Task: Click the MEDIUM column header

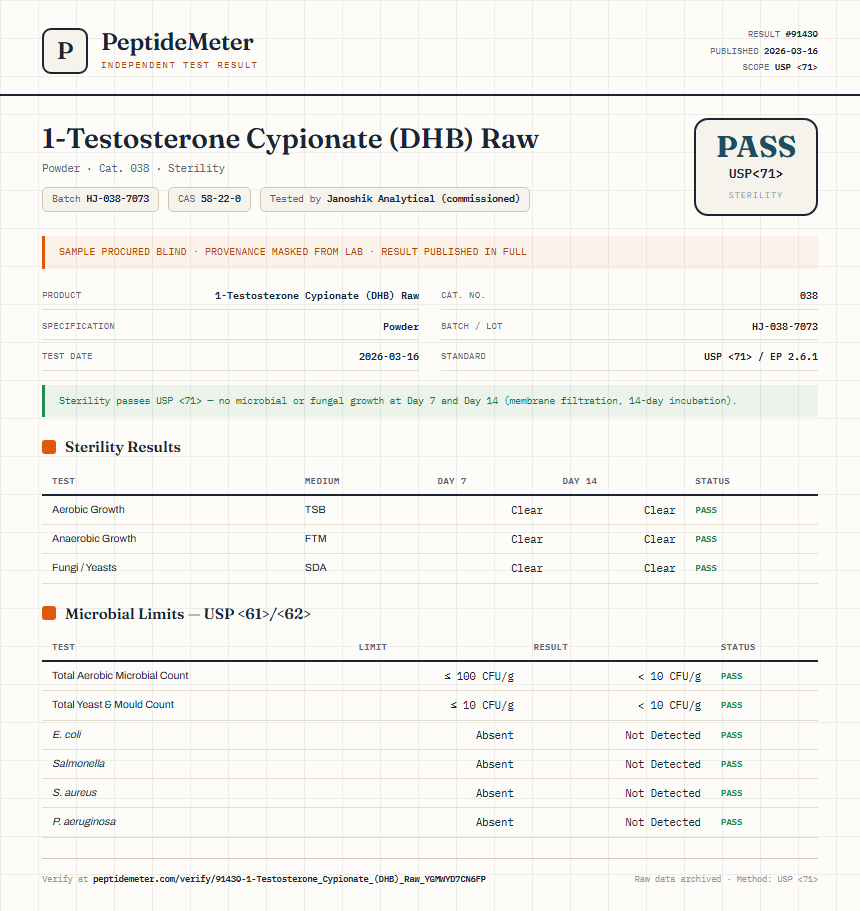Action: point(322,481)
